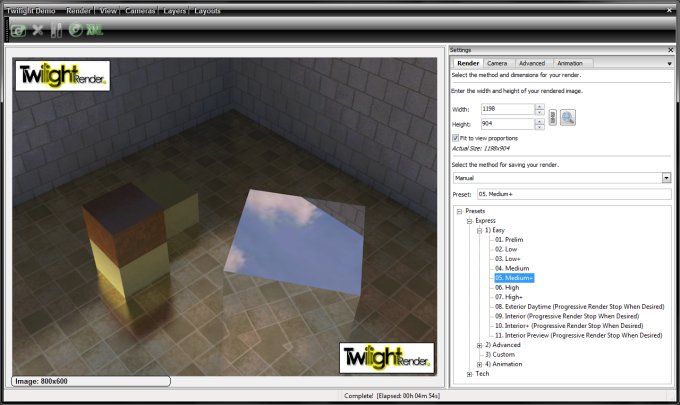680x405 pixels.
Task: Increase the Width value with the up arrow
Action: coord(540,106)
